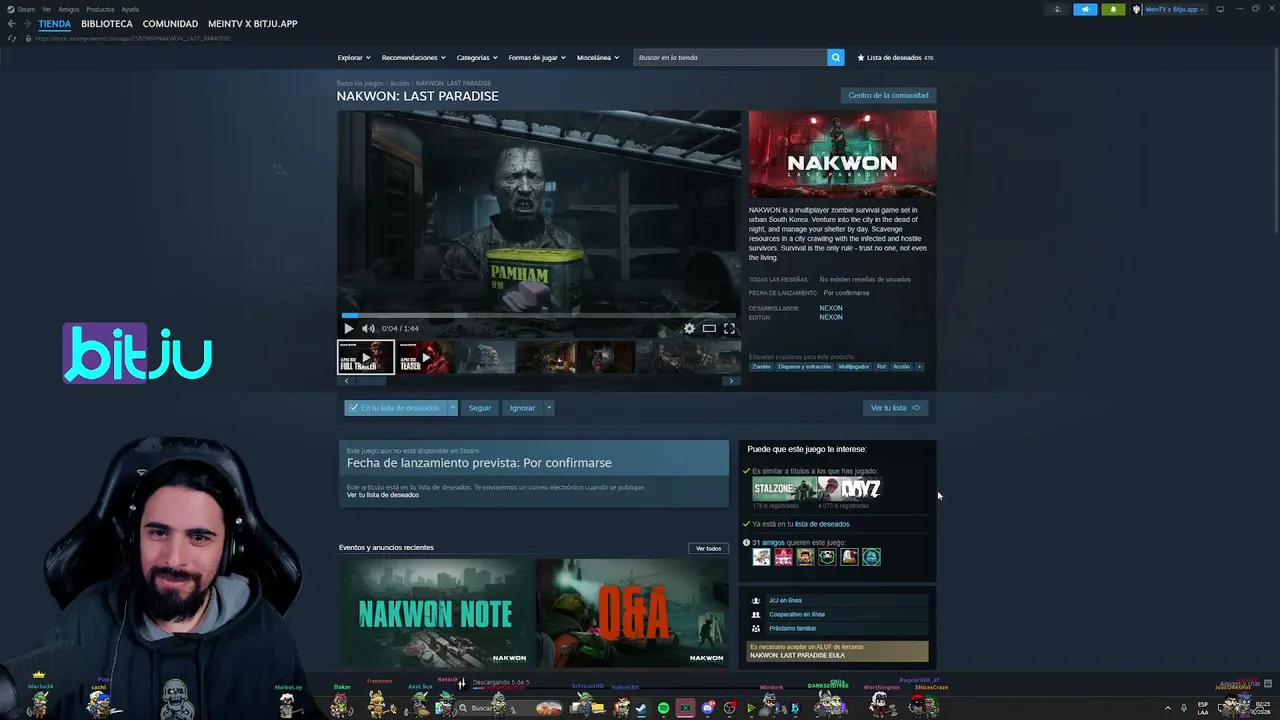This screenshot has width=1280, height=720.
Task: Expand the Categorías dropdown
Action: tap(478, 57)
